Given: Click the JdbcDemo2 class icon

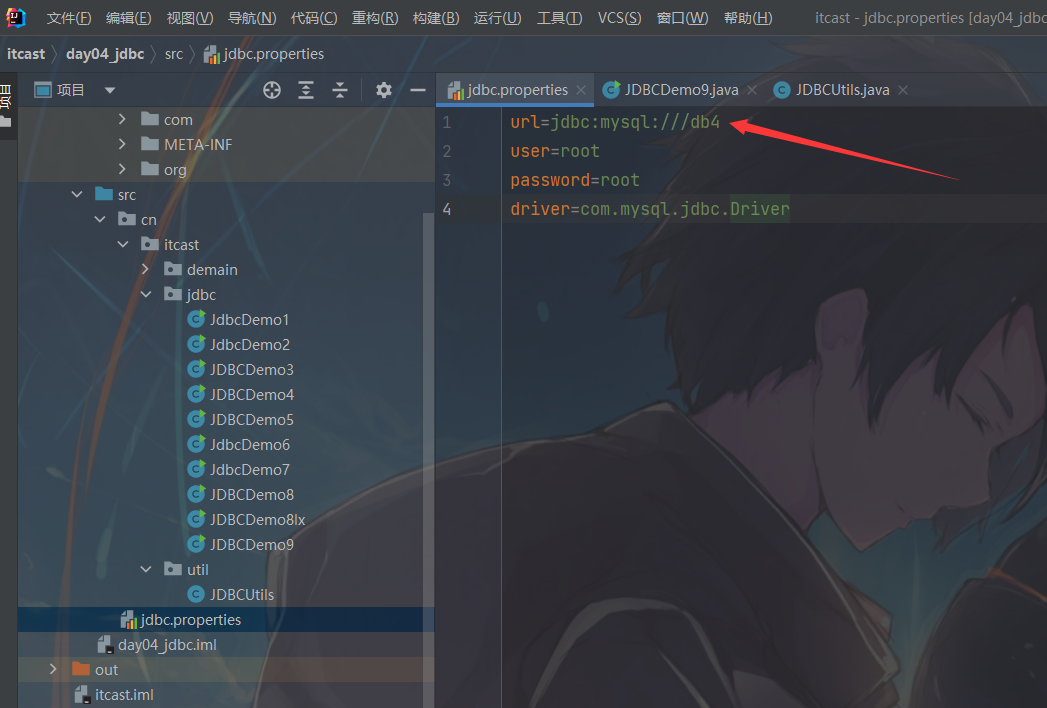Looking at the screenshot, I should click(x=196, y=344).
